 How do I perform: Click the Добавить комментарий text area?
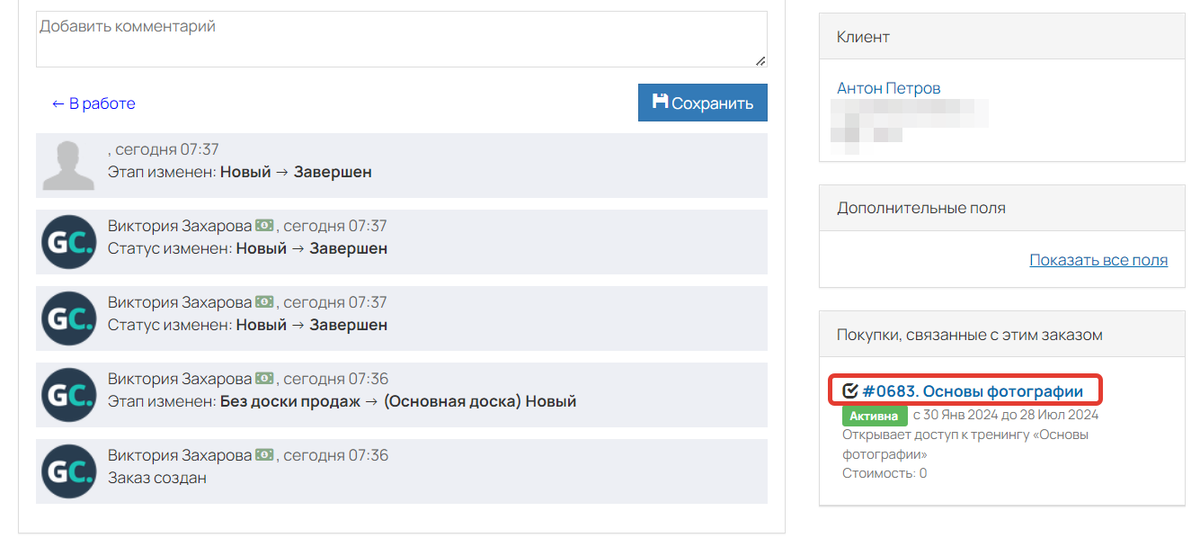[401, 39]
